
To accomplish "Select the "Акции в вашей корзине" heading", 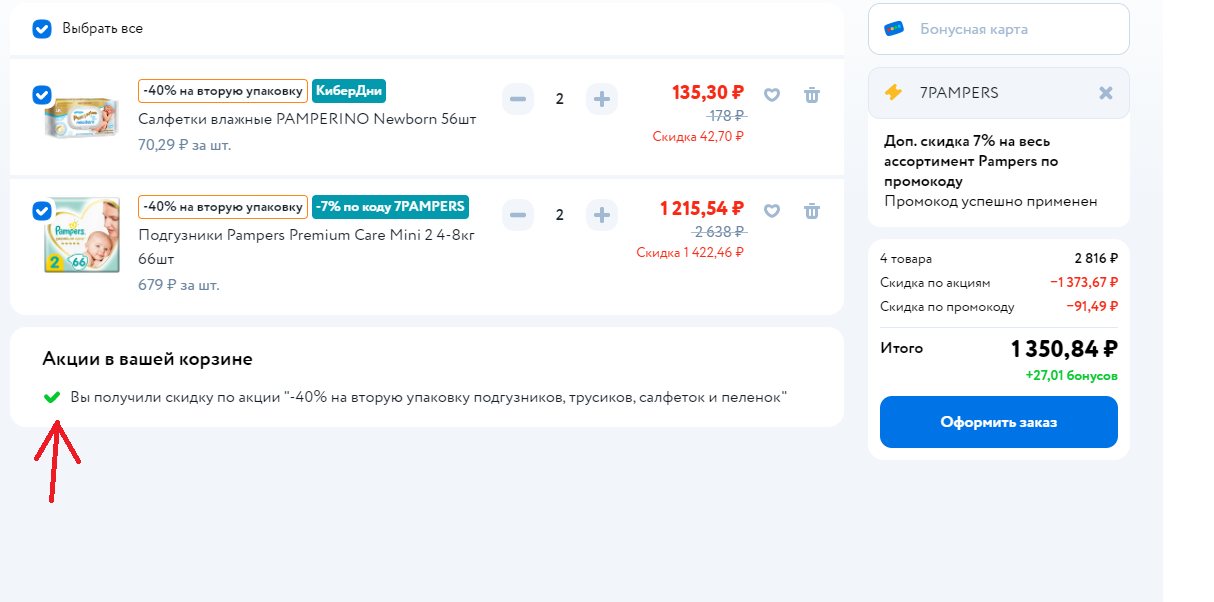I will pos(148,359).
